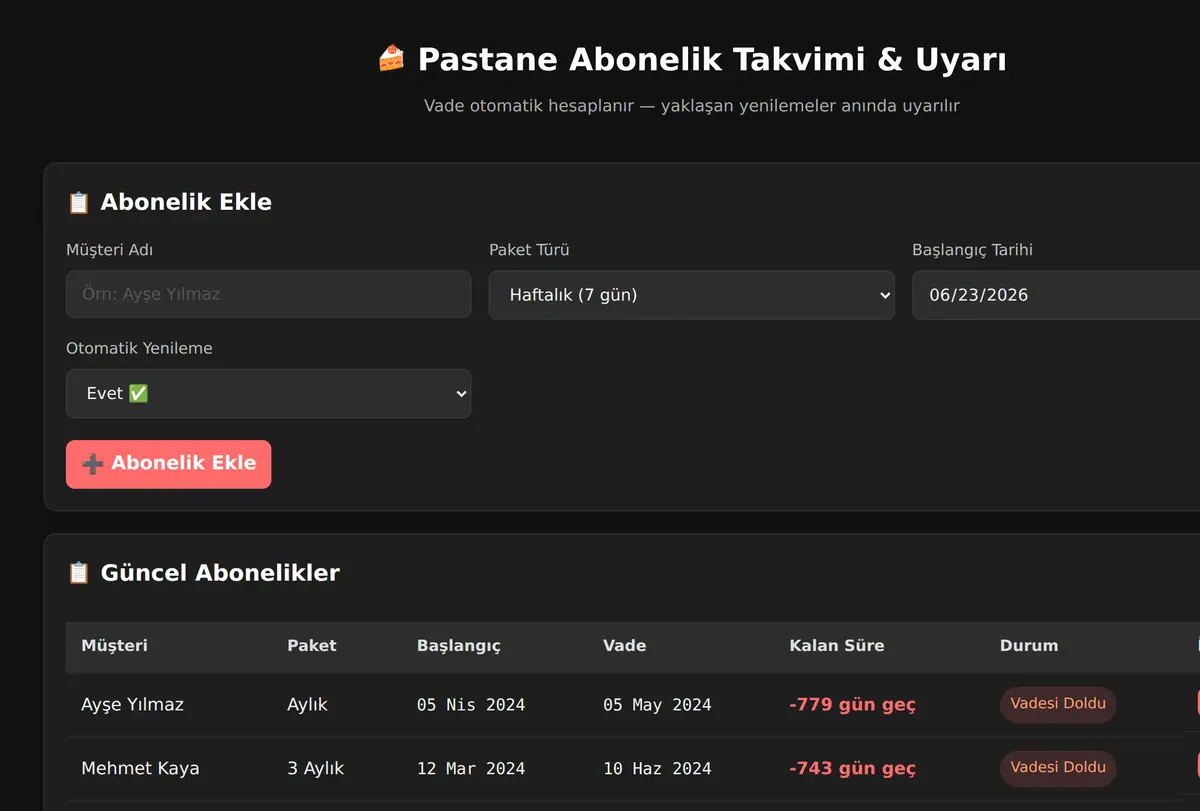Click the Başlangıç Tarihi date field

click(1056, 295)
